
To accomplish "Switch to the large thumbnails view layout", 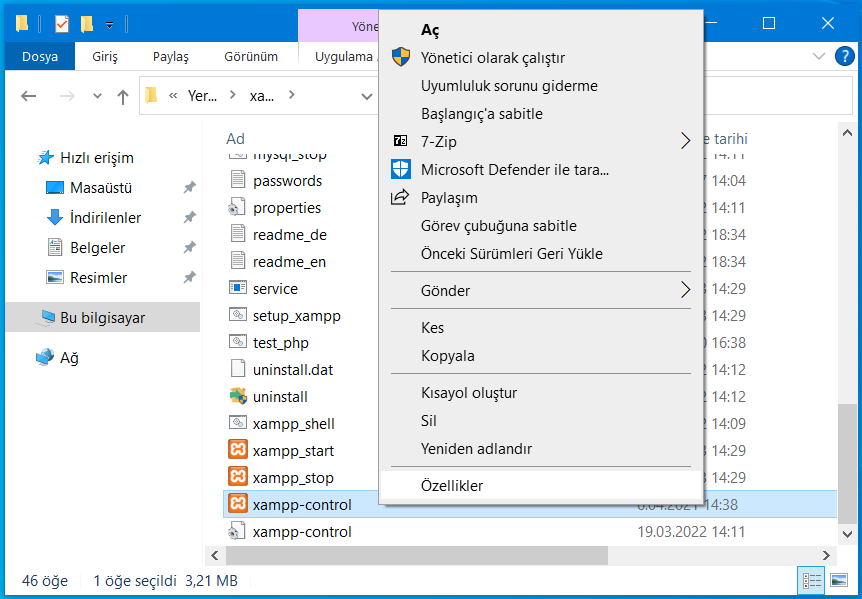I will pos(839,580).
